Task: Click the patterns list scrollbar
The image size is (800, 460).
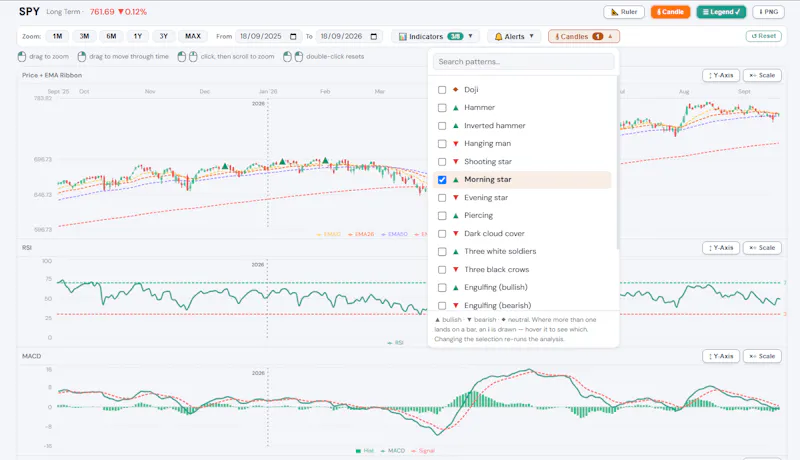Action: (617, 163)
